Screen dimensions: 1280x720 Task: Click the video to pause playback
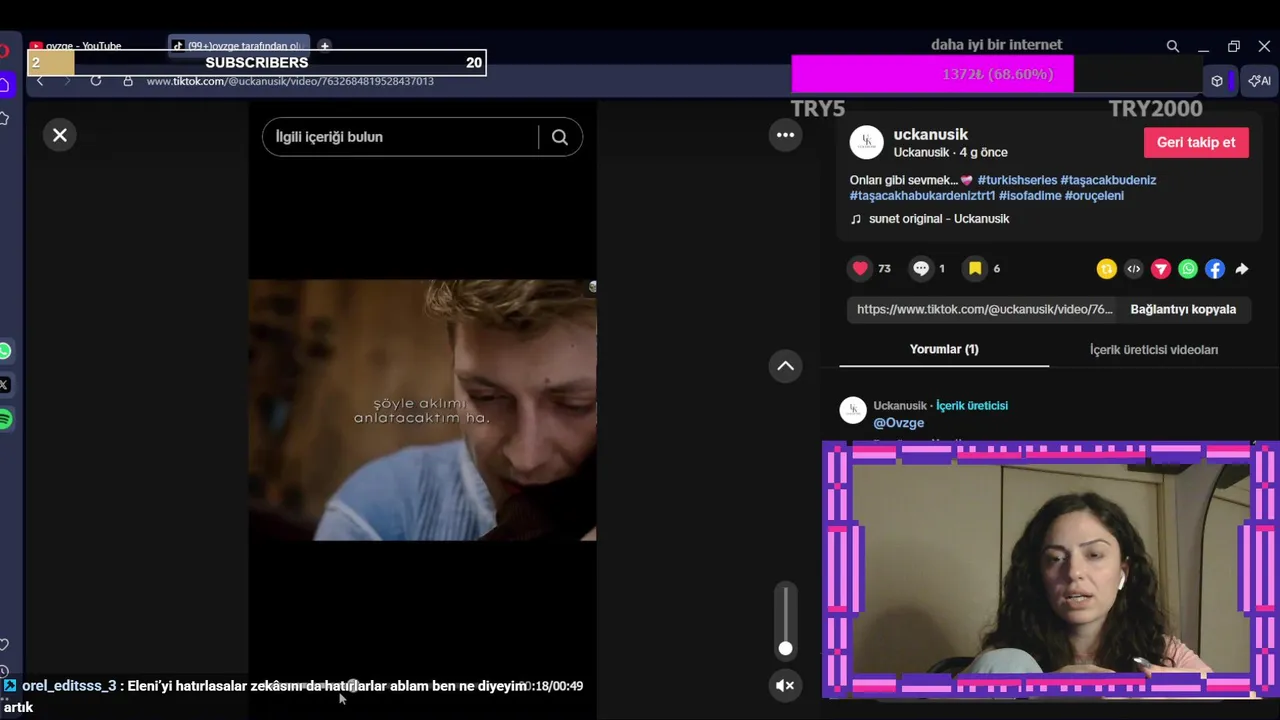[x=422, y=410]
